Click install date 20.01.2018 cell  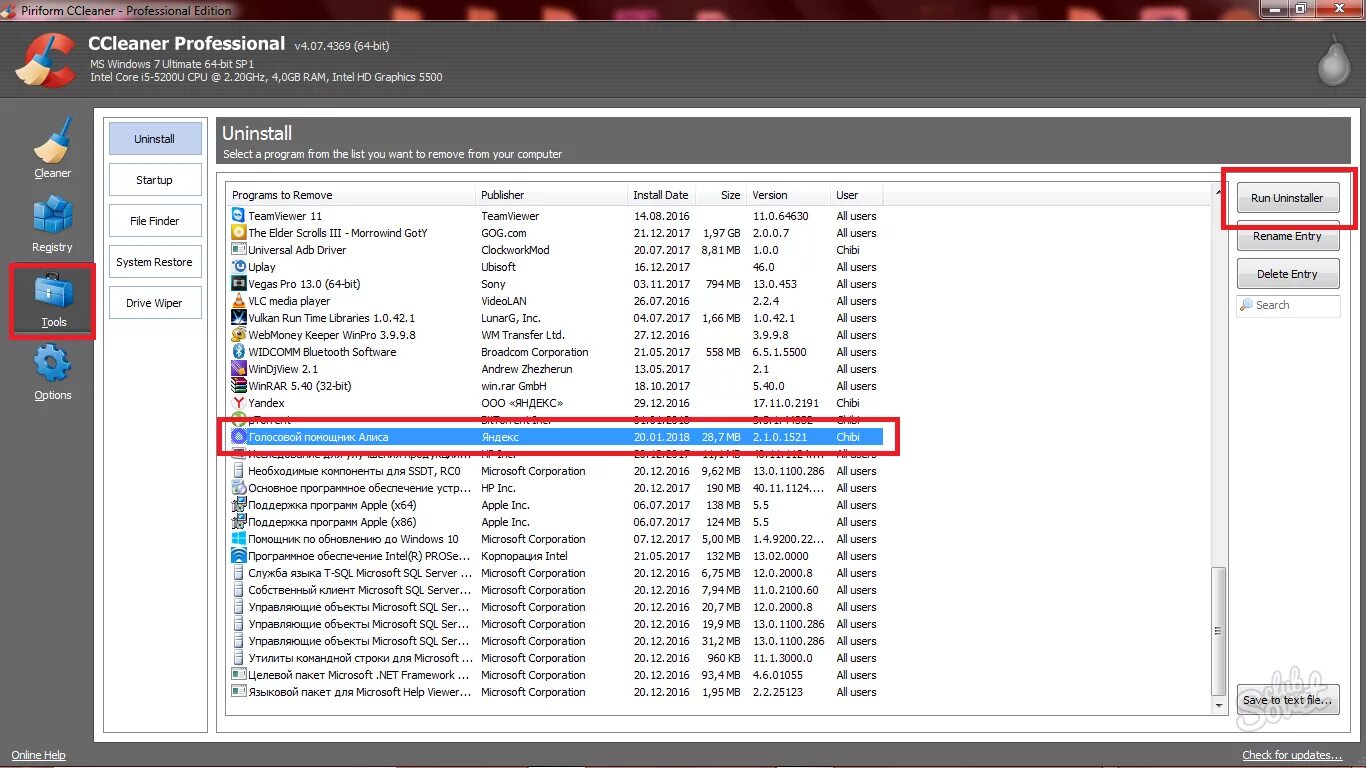[662, 437]
